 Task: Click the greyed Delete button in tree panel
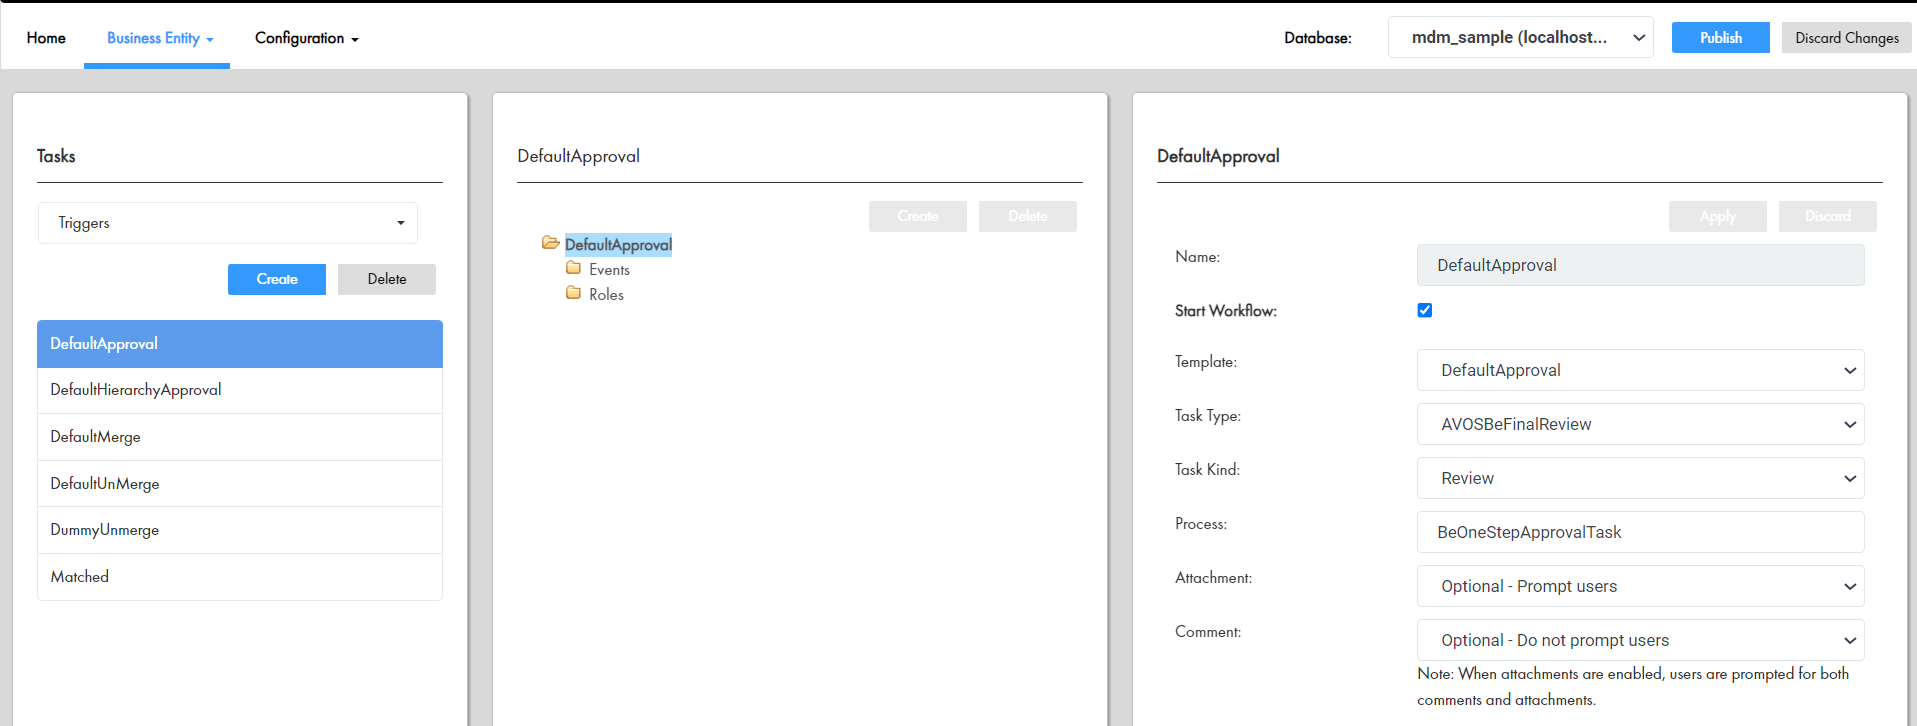1028,216
